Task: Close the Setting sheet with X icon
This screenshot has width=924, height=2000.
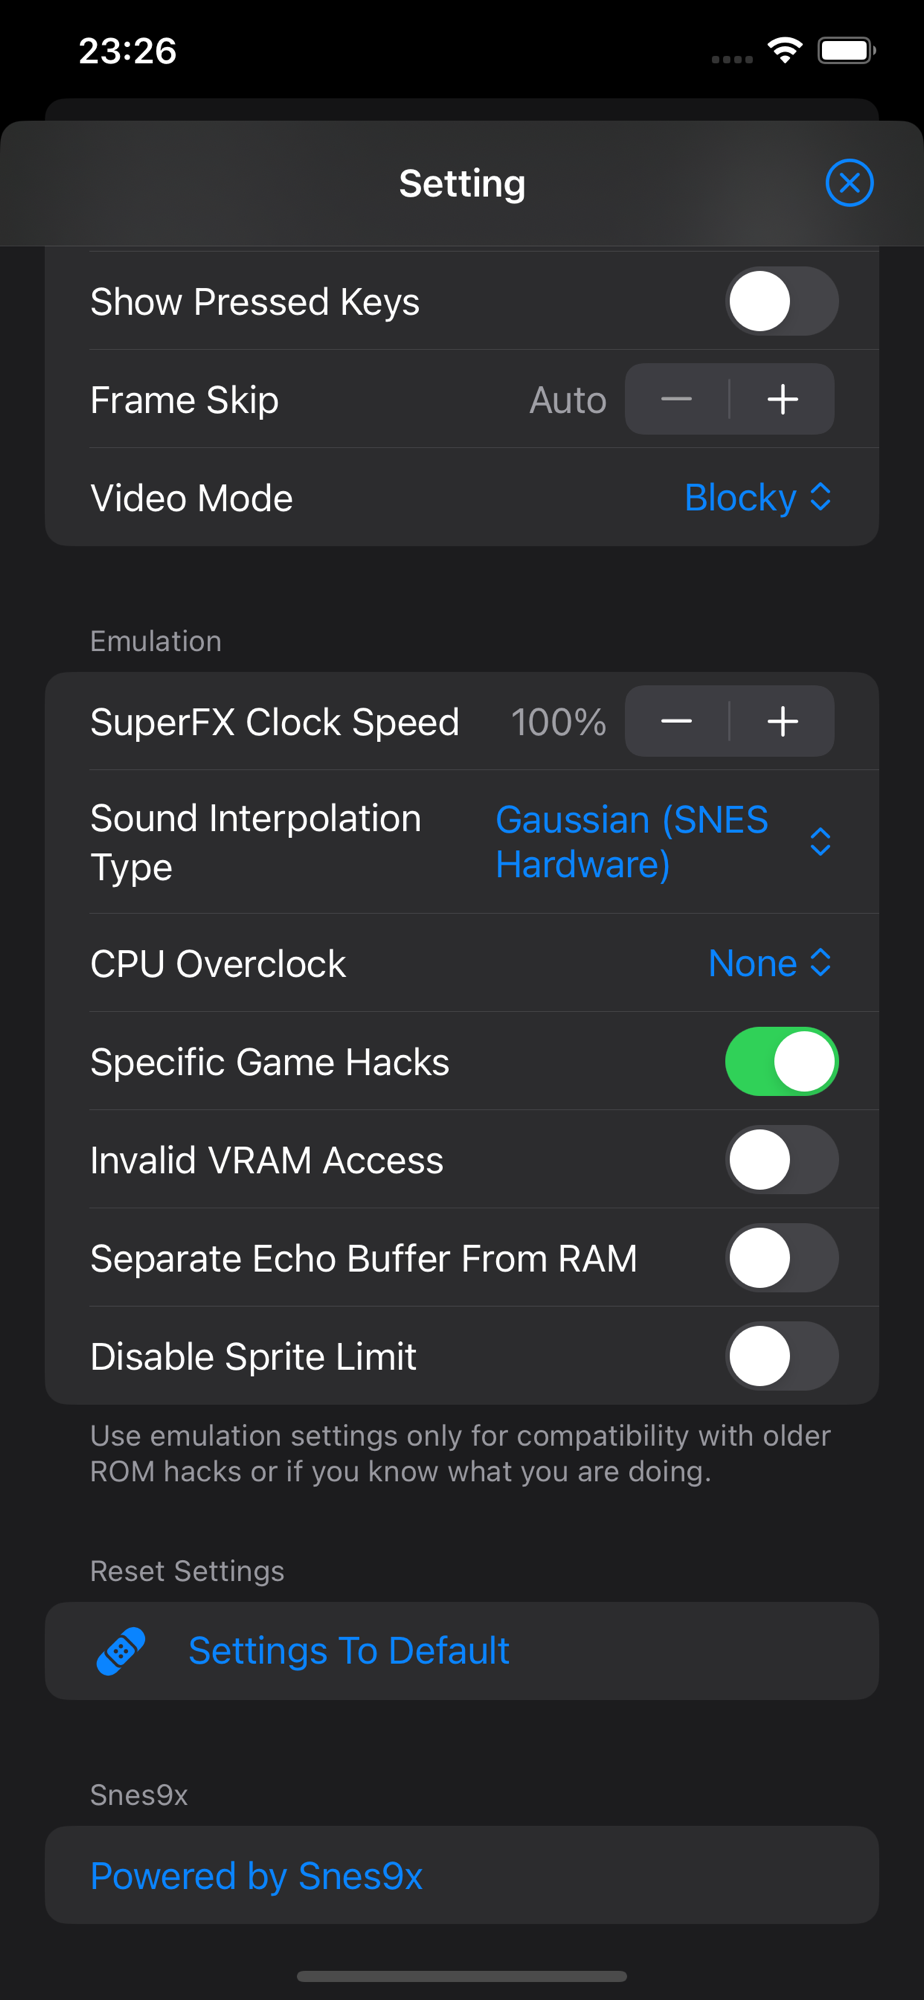Action: [x=849, y=183]
